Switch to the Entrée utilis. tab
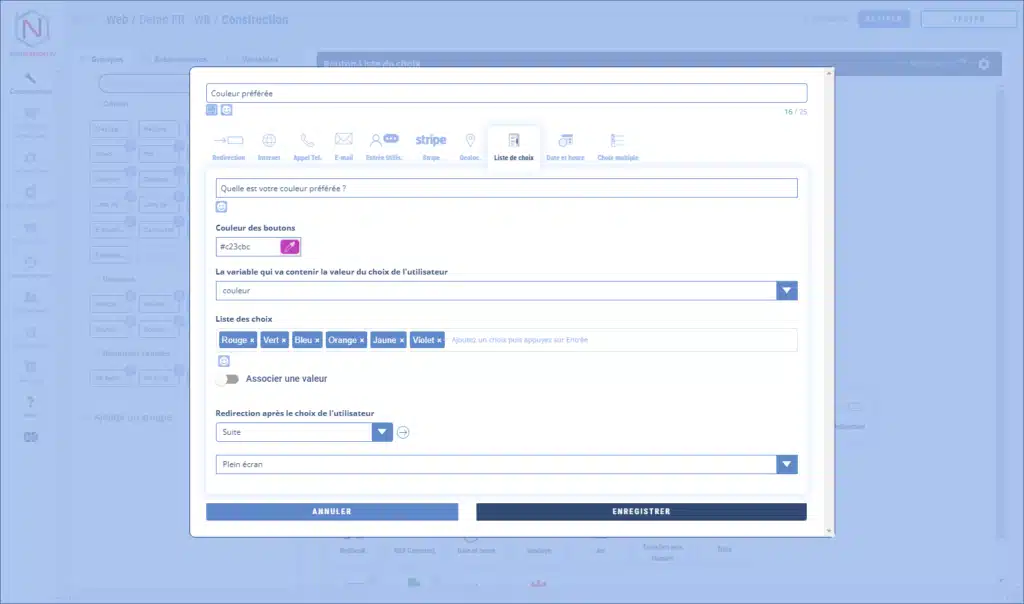 click(383, 146)
